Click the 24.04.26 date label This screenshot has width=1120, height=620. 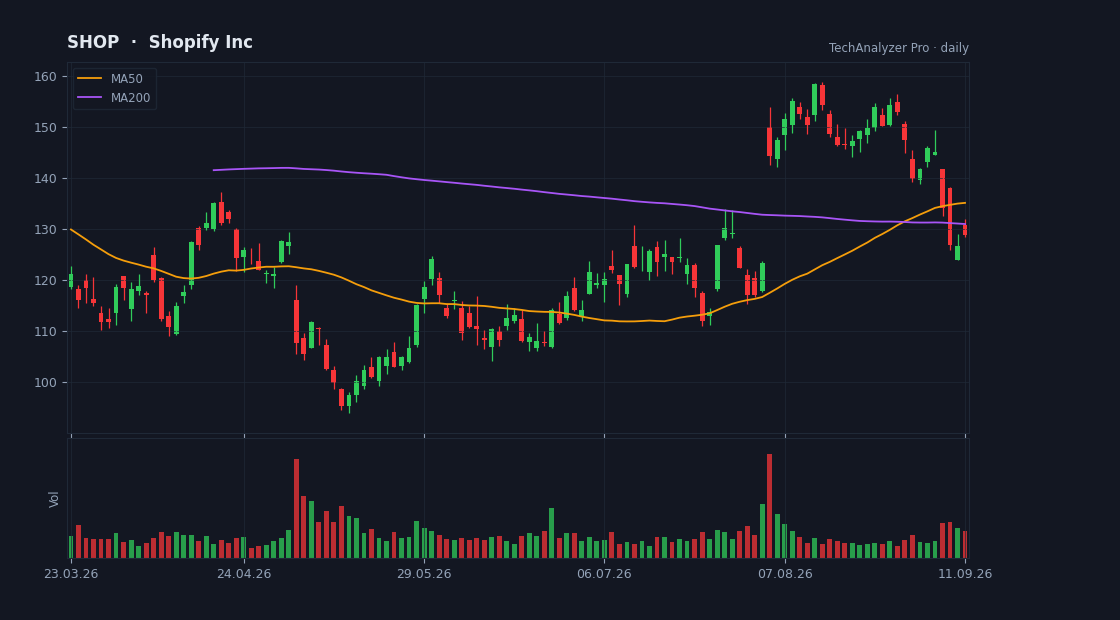(x=244, y=574)
